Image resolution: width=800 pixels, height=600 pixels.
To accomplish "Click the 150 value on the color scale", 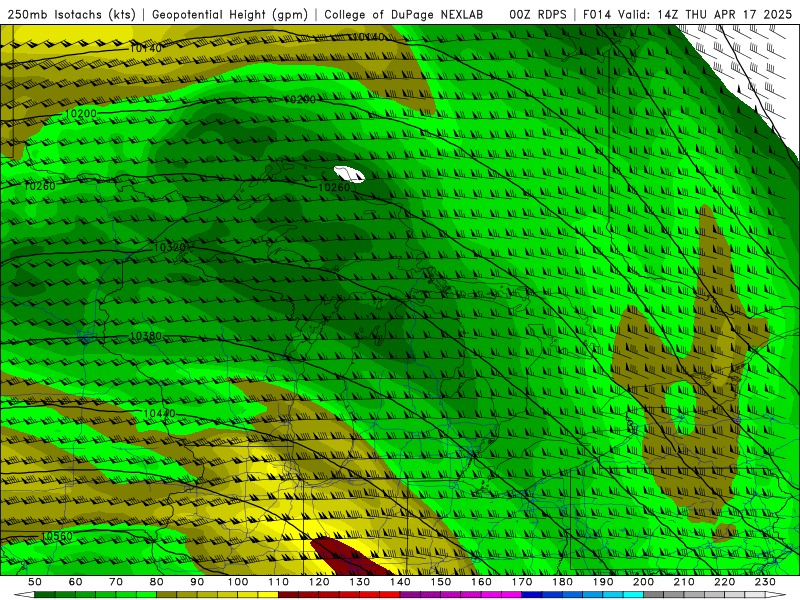I will (441, 582).
